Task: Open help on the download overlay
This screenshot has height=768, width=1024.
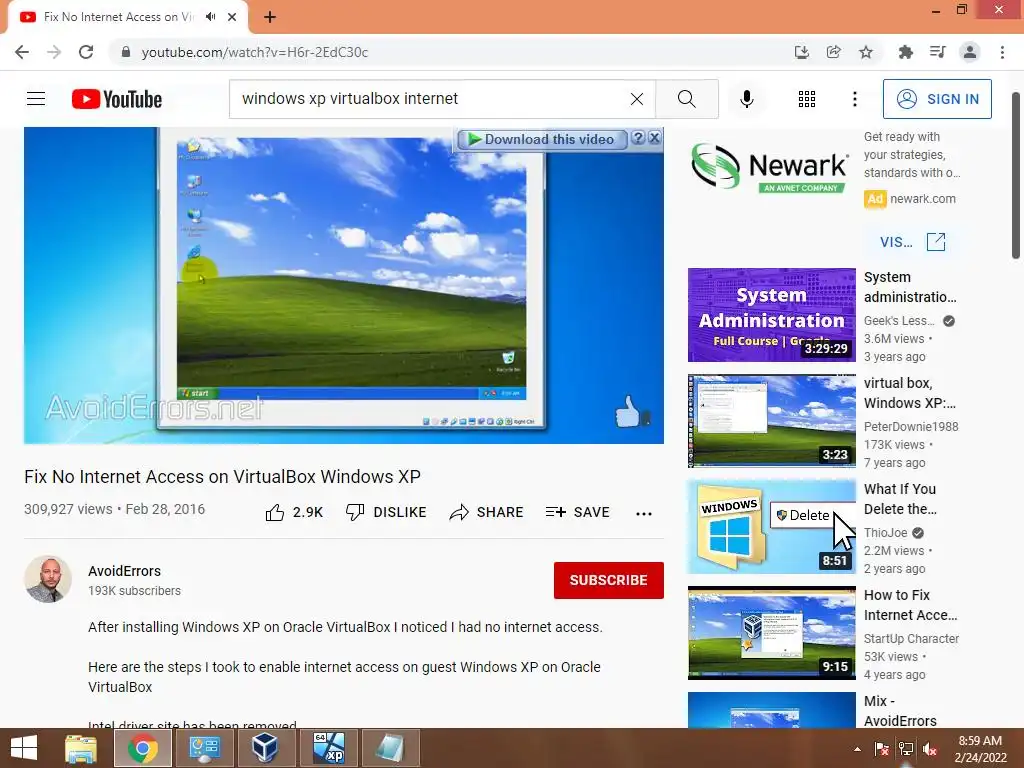Action: click(639, 138)
